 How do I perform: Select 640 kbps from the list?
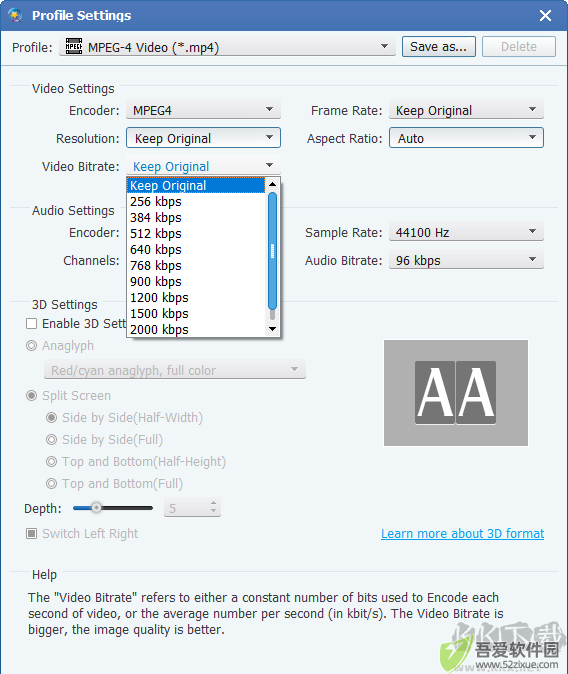(x=196, y=249)
